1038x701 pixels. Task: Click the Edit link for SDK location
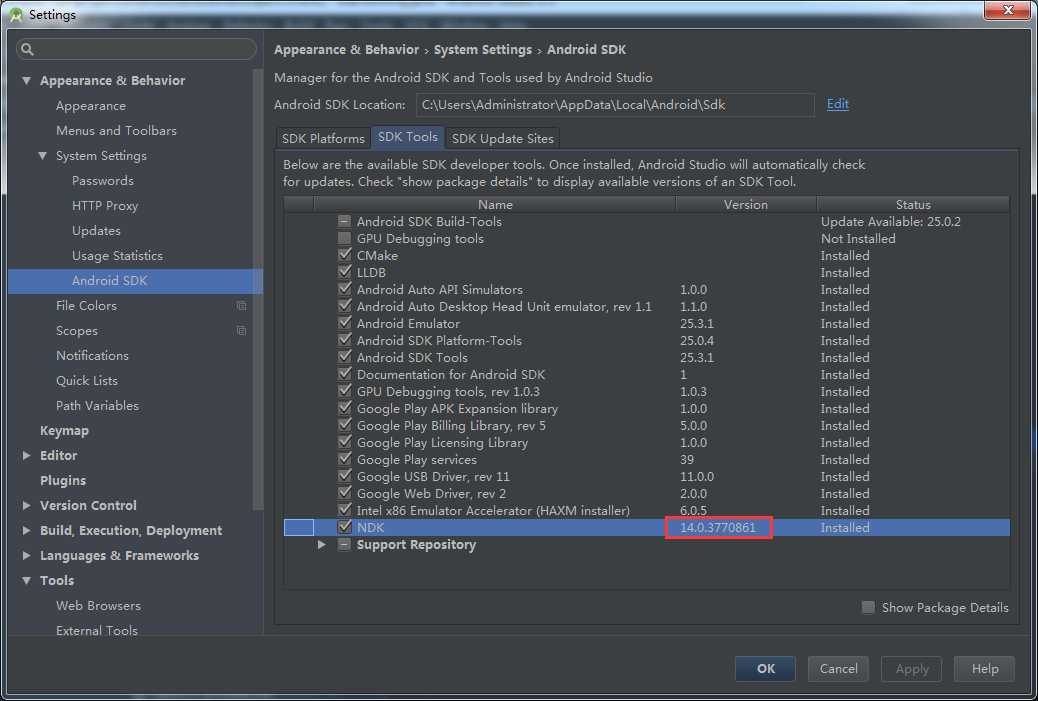pos(837,104)
